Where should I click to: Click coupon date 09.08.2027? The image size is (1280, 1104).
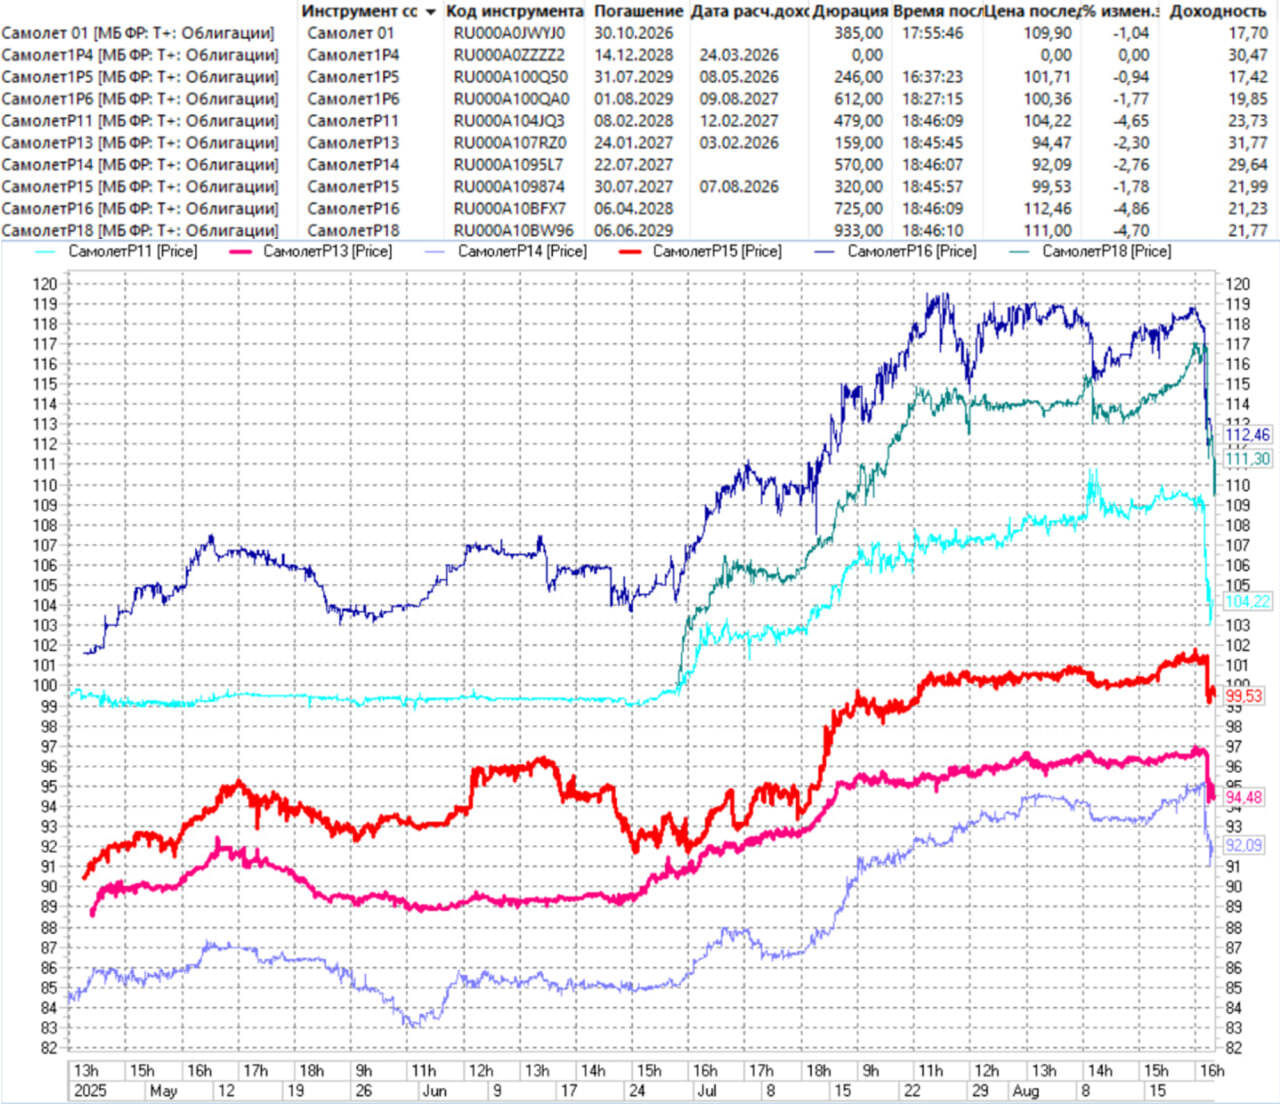pos(739,99)
